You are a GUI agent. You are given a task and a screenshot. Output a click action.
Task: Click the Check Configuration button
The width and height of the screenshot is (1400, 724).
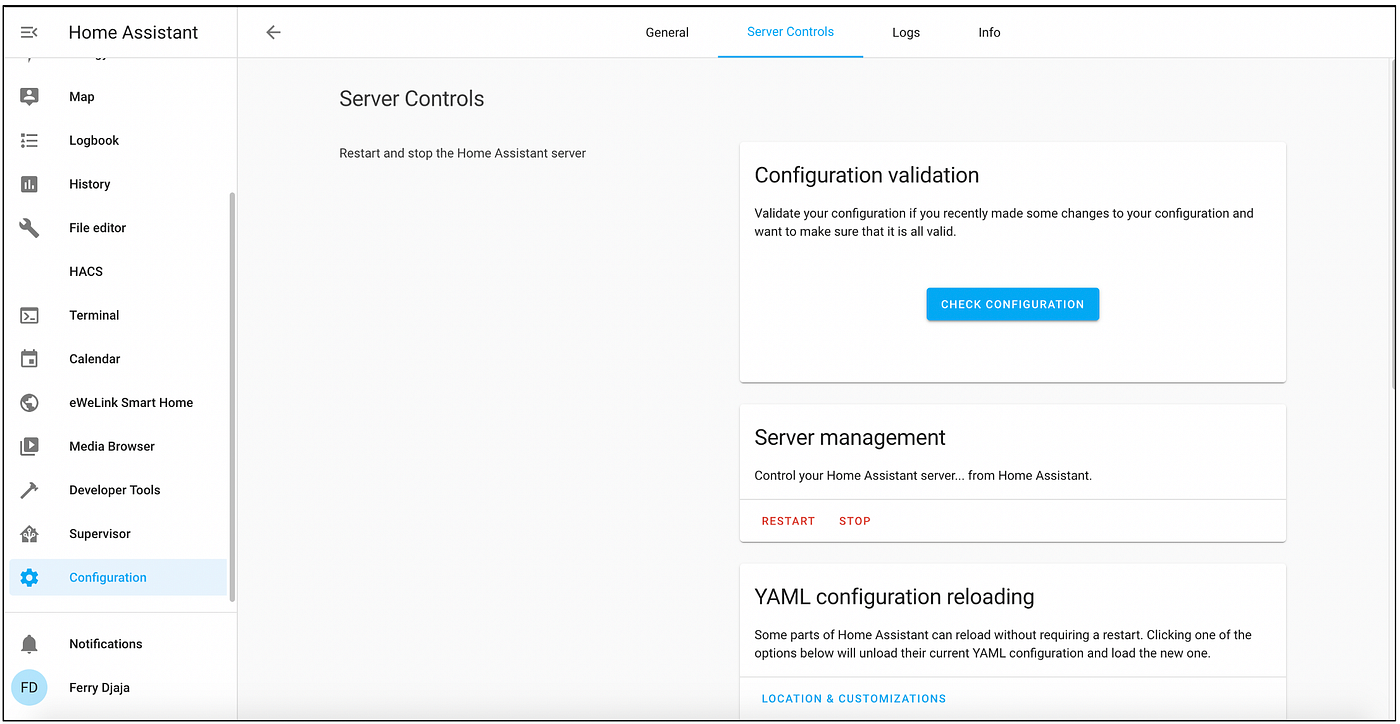coord(1013,304)
